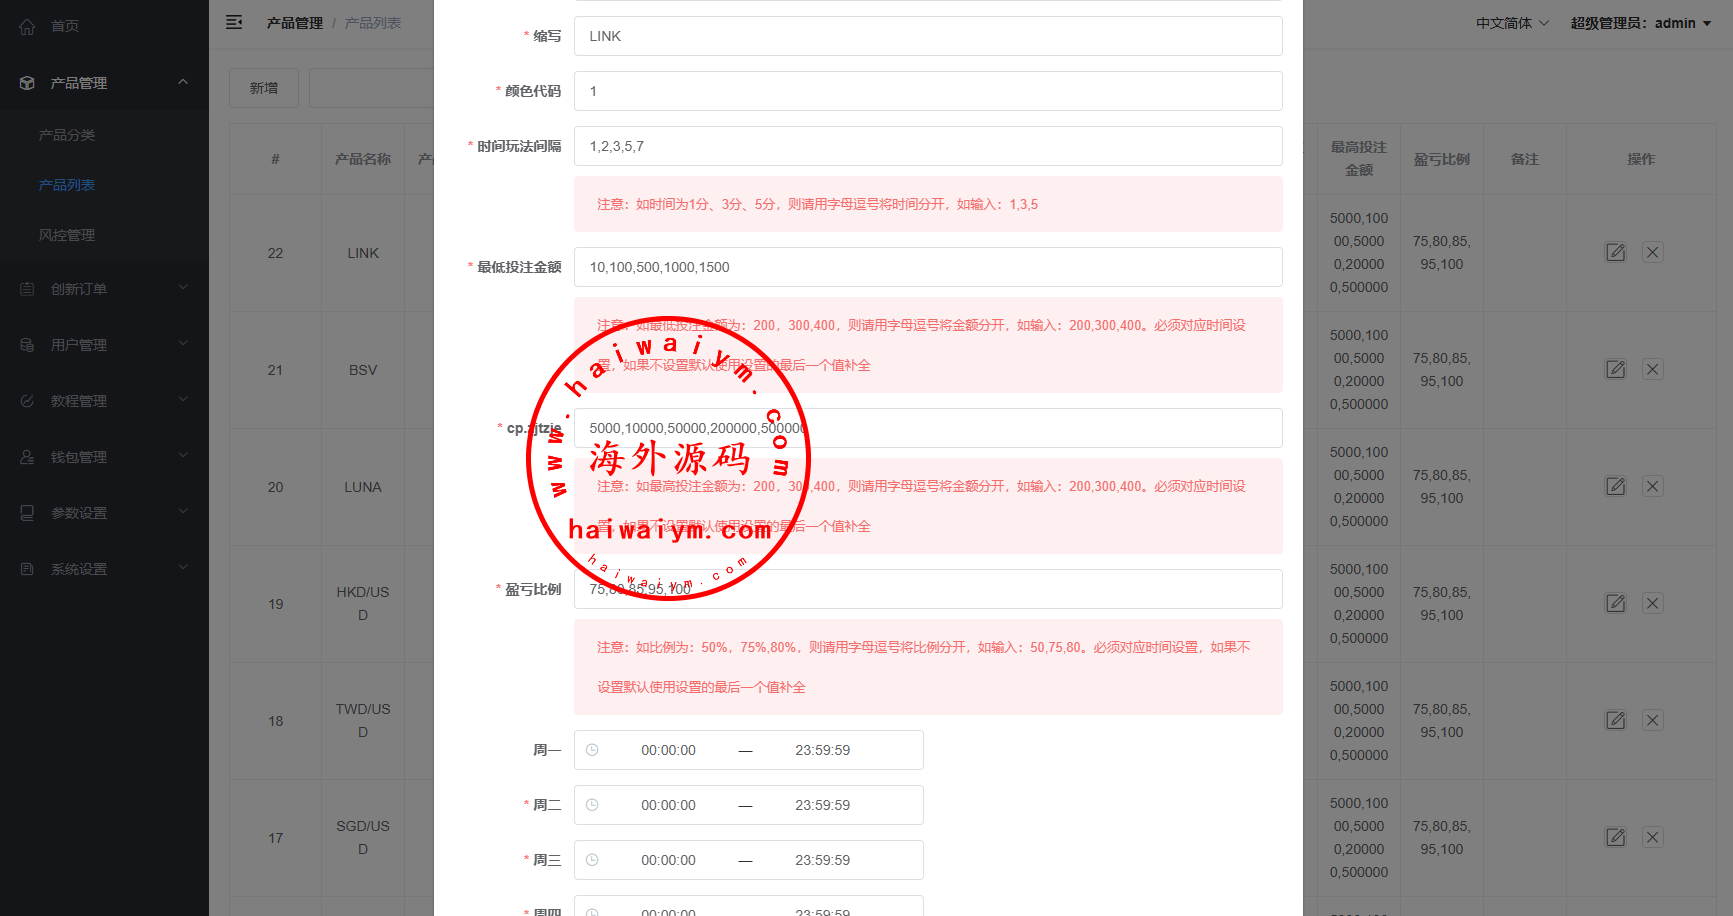Image resolution: width=1733 pixels, height=916 pixels.
Task: Click the delete icon for BSV row
Action: pyautogui.click(x=1653, y=370)
